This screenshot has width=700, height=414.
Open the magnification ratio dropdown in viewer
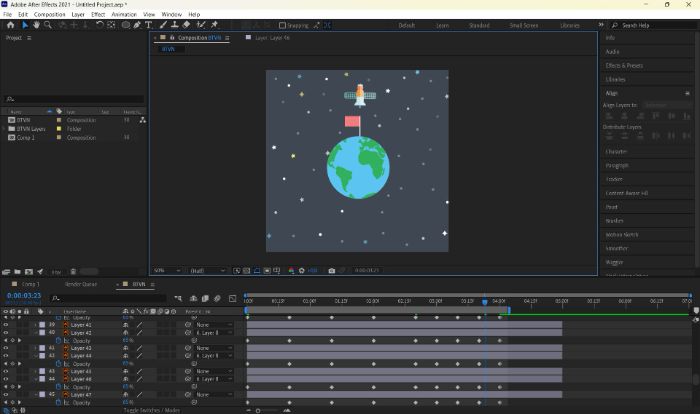click(167, 271)
